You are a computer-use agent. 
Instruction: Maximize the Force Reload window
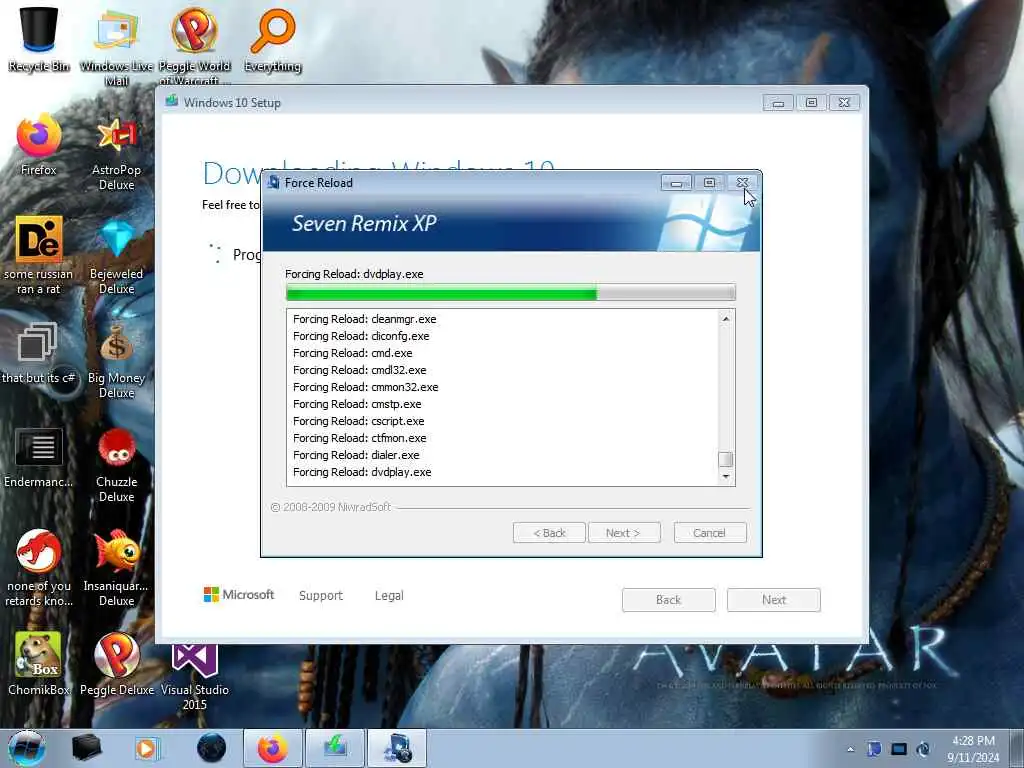tap(709, 183)
